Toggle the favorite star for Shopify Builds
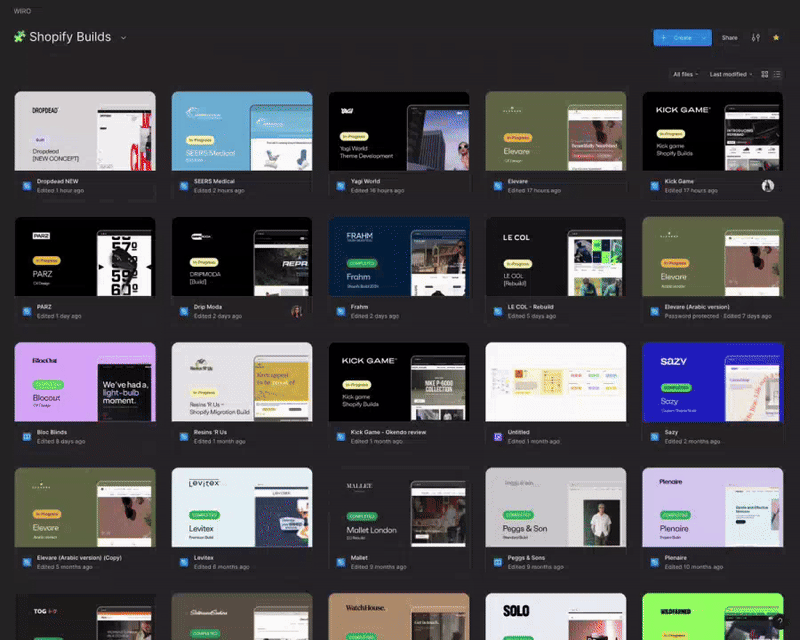800x640 pixels. (x=776, y=37)
